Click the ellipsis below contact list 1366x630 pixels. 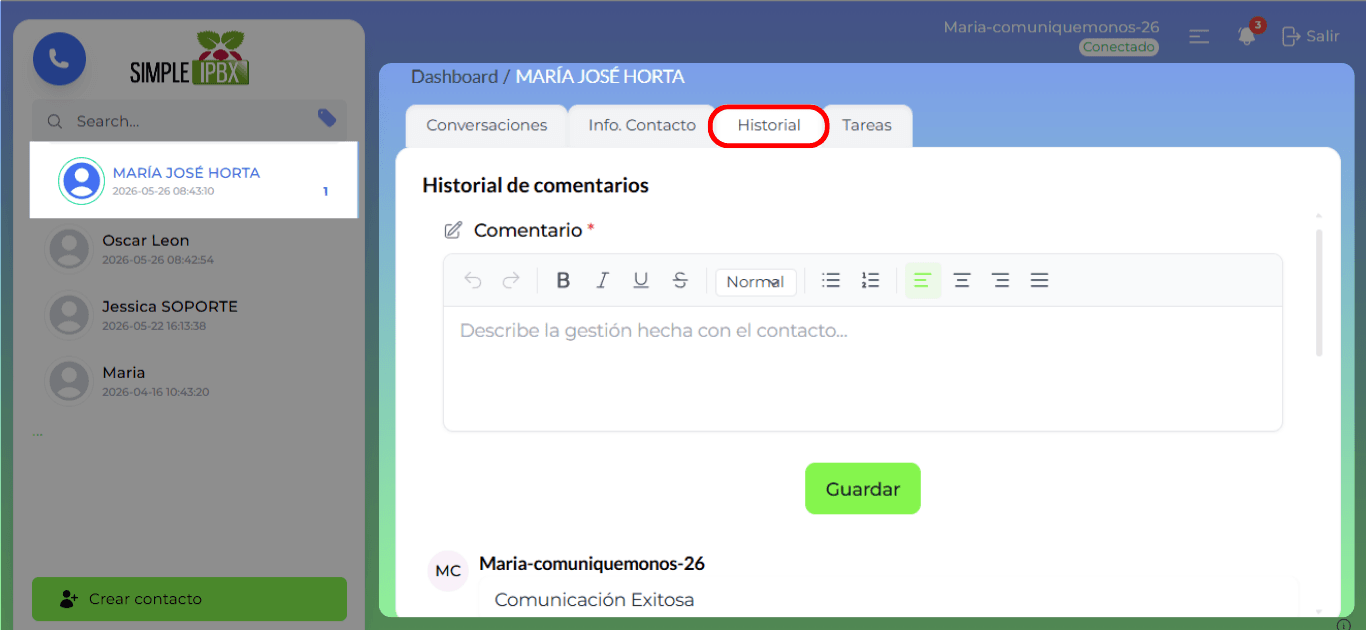[37, 433]
